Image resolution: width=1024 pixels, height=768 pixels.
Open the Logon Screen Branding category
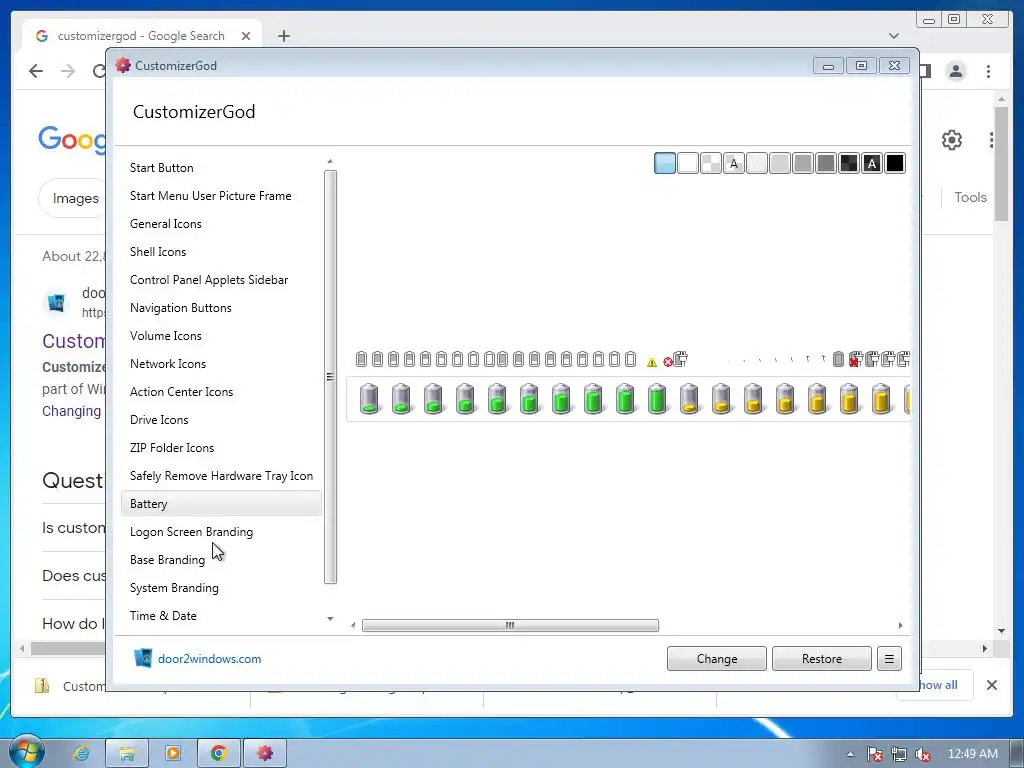tap(191, 532)
